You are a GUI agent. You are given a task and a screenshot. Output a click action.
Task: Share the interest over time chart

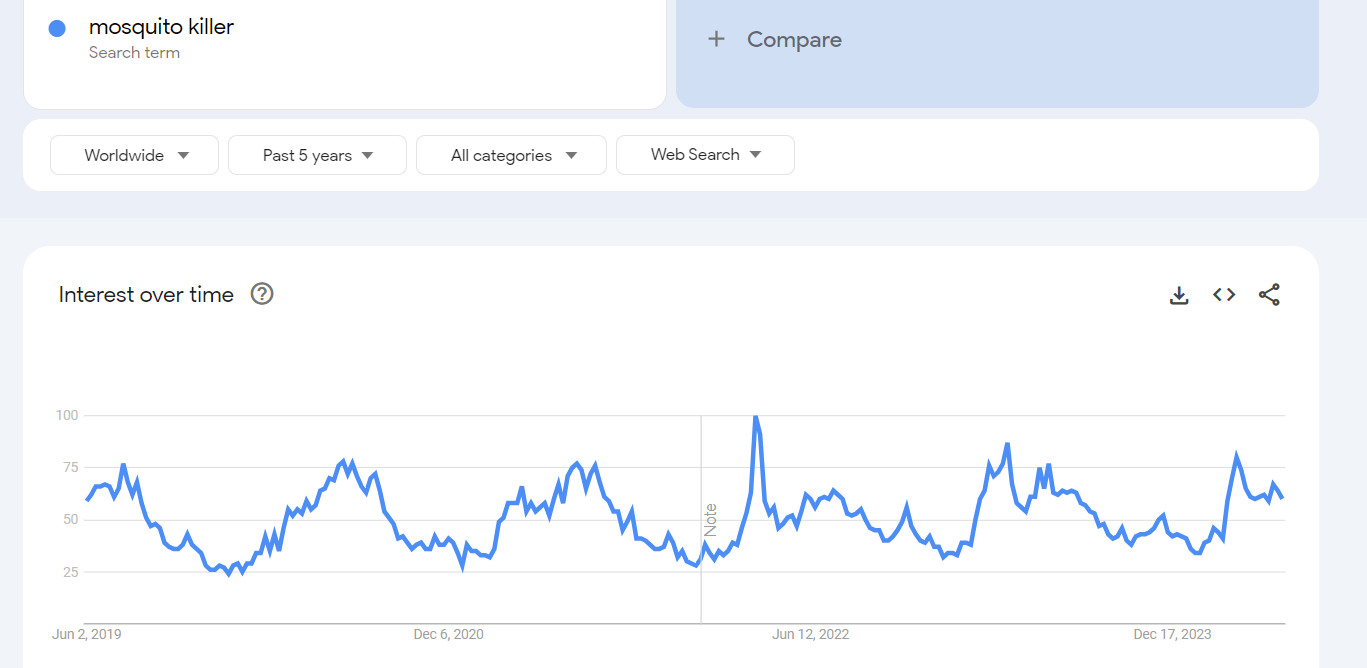point(1269,295)
